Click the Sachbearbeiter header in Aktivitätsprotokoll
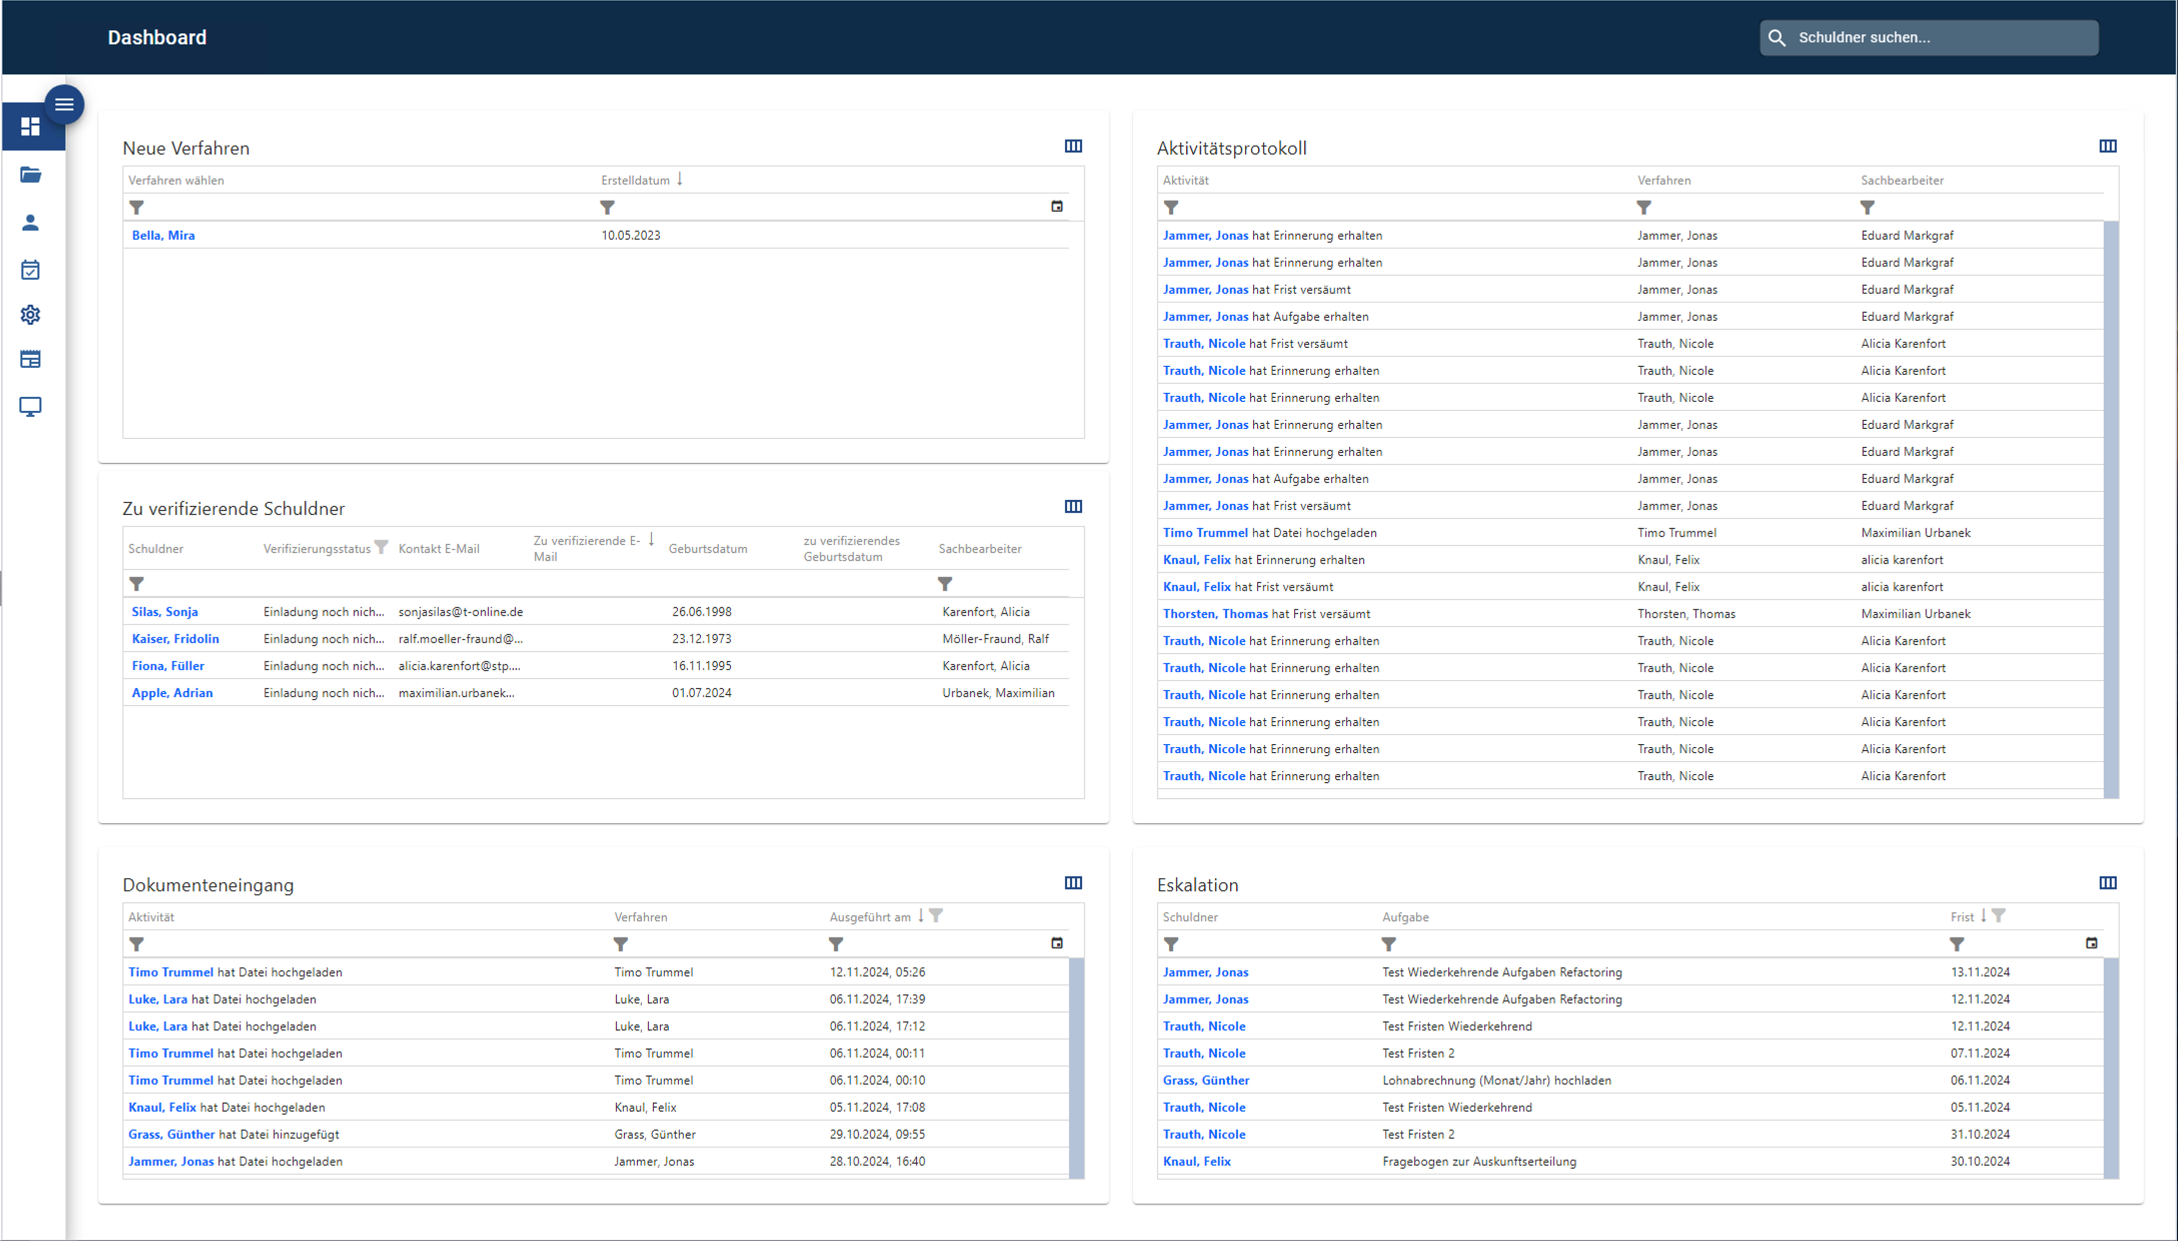The width and height of the screenshot is (2178, 1241). [1902, 180]
